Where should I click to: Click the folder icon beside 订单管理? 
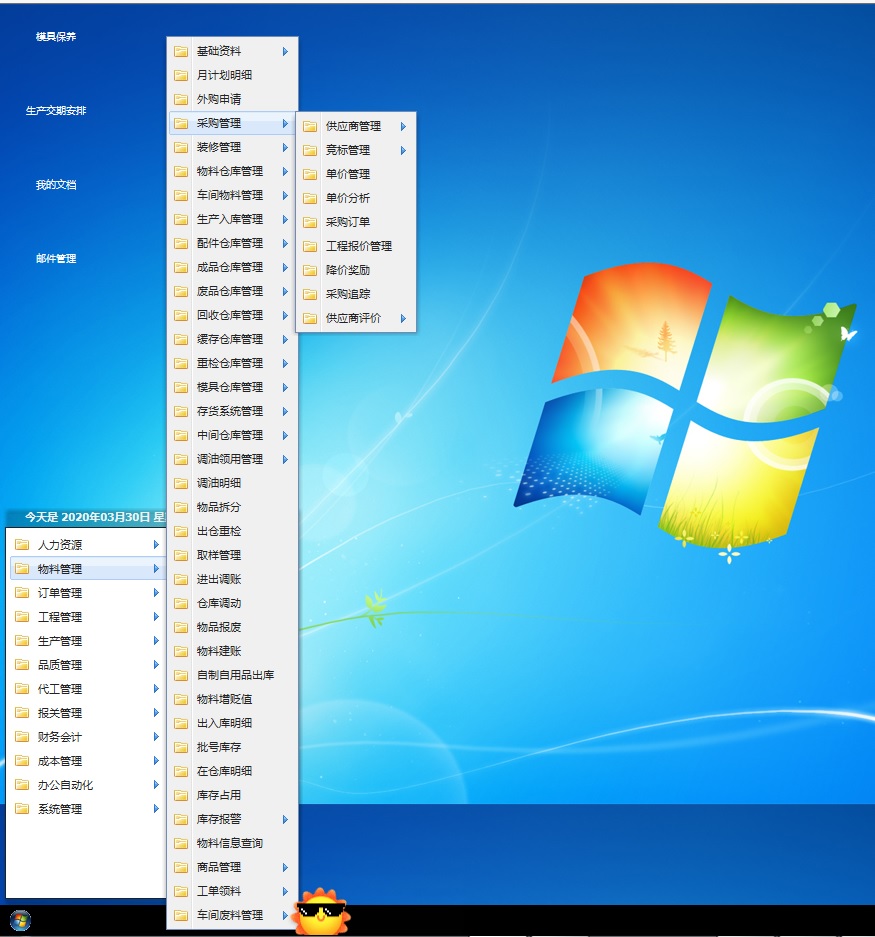(22, 593)
